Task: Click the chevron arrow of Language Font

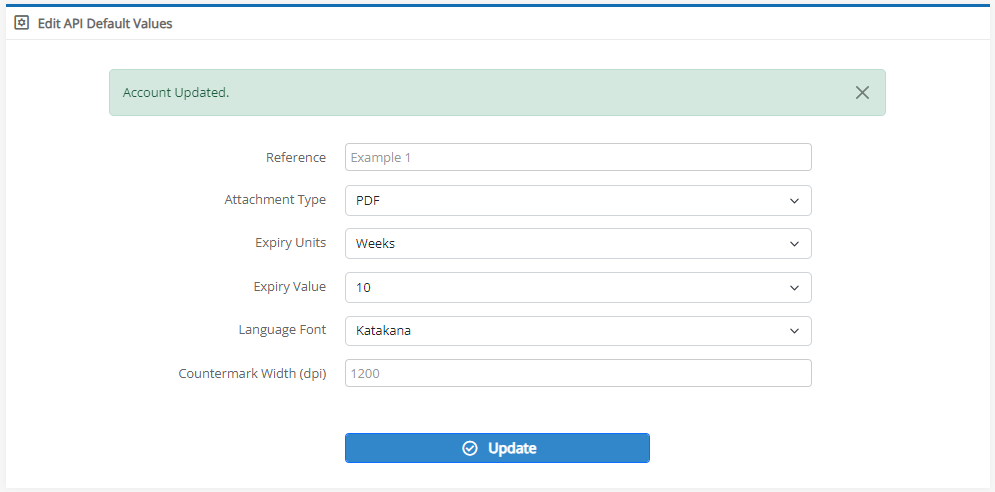Action: tap(794, 331)
